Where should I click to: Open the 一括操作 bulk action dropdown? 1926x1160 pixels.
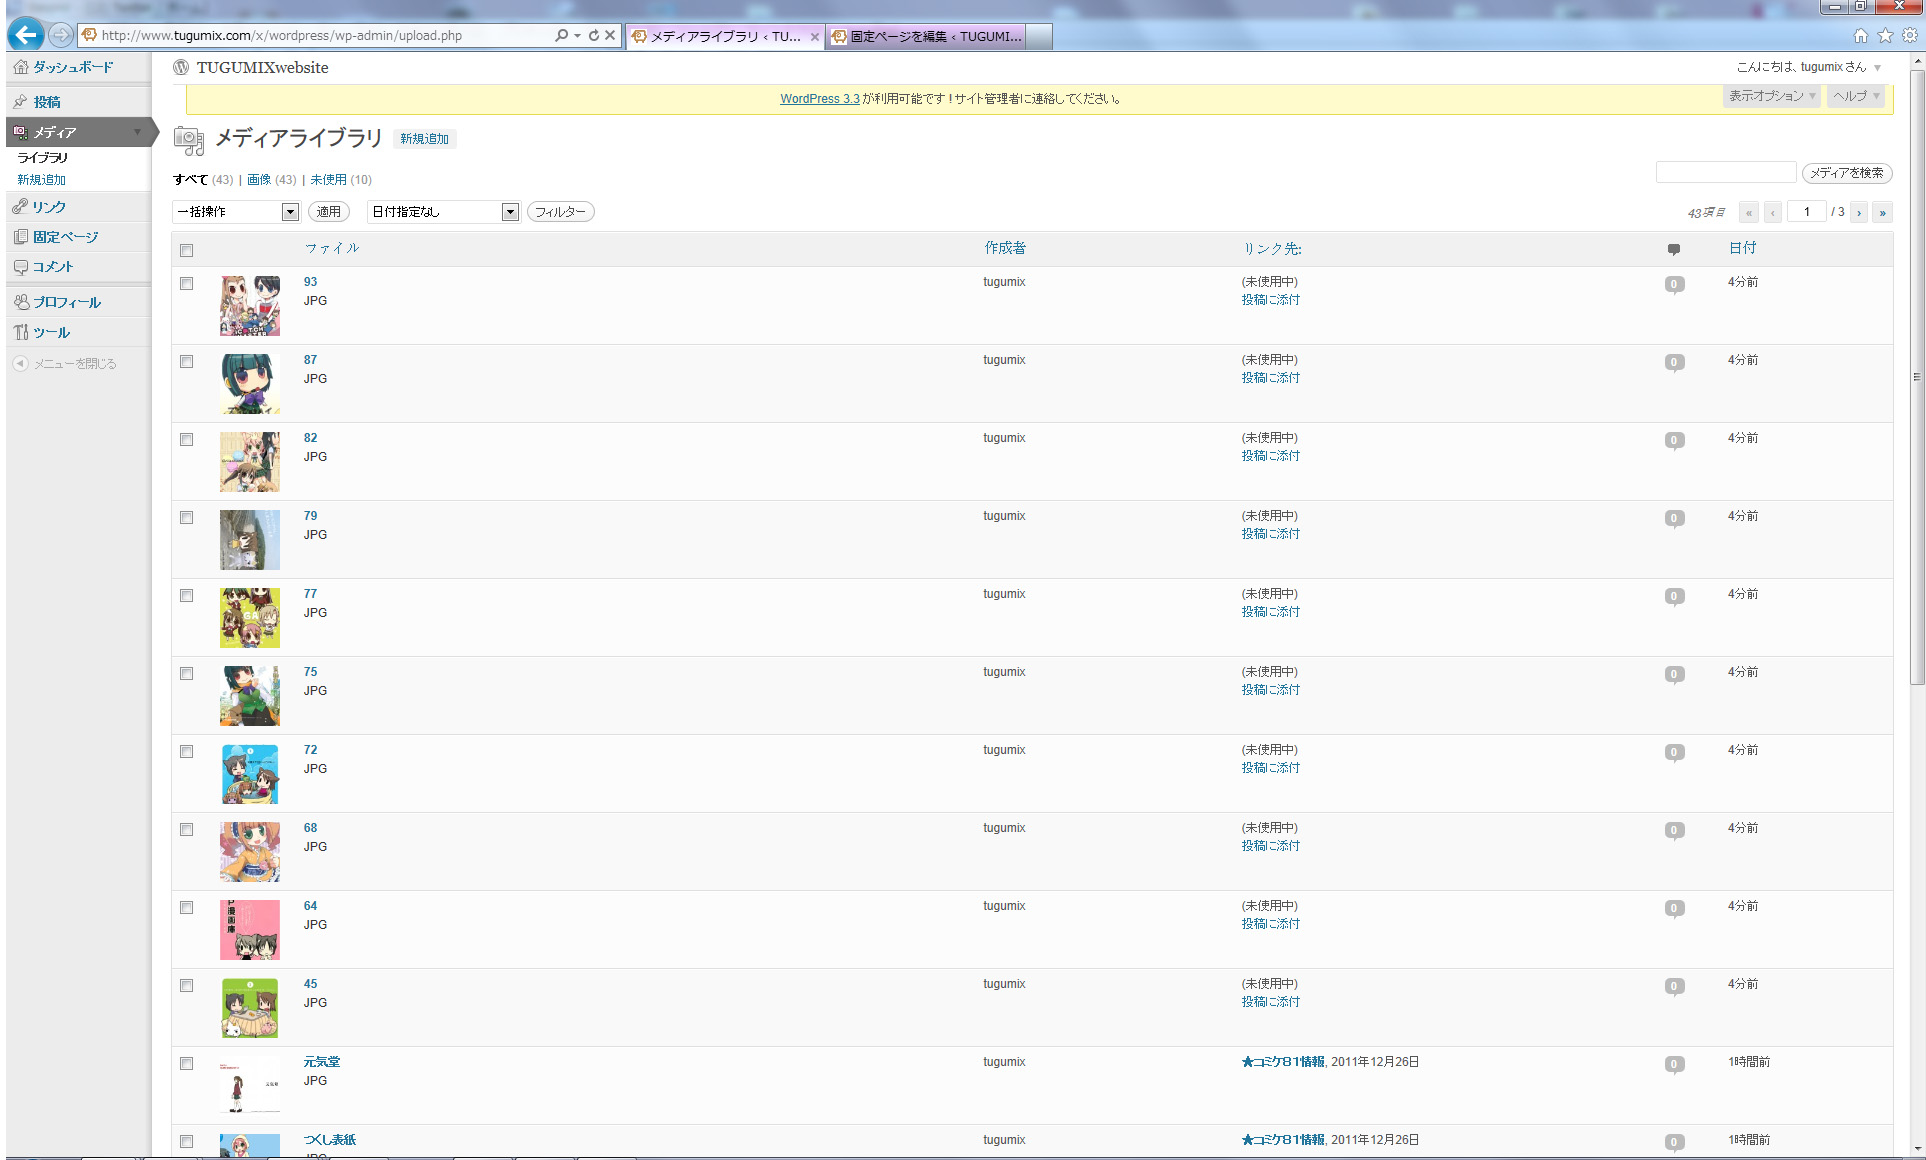pos(236,212)
